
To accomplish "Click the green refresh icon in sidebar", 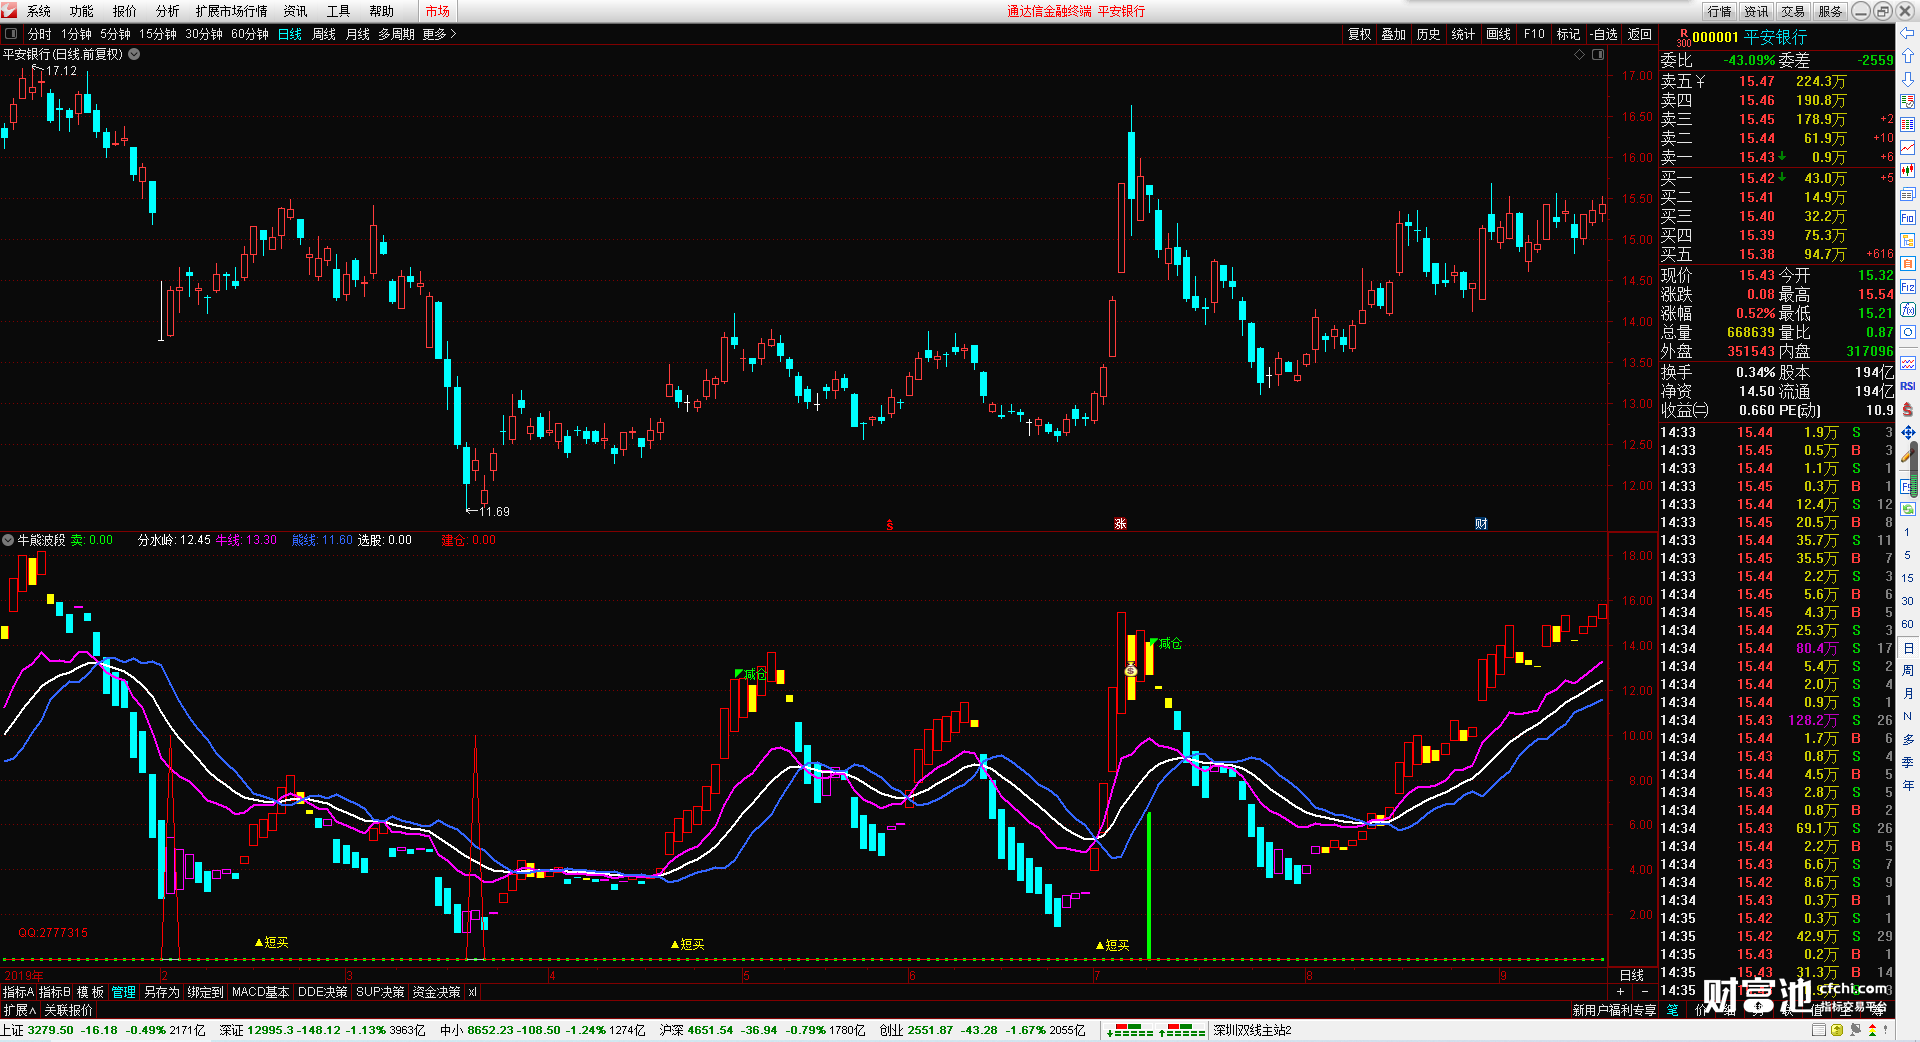I will point(1908,509).
